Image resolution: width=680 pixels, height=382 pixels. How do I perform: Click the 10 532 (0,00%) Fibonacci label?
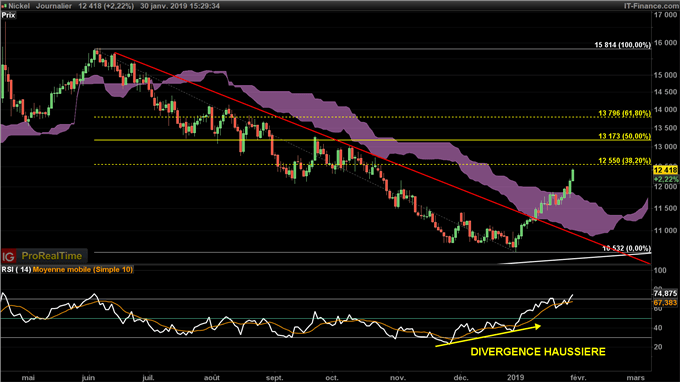click(626, 248)
